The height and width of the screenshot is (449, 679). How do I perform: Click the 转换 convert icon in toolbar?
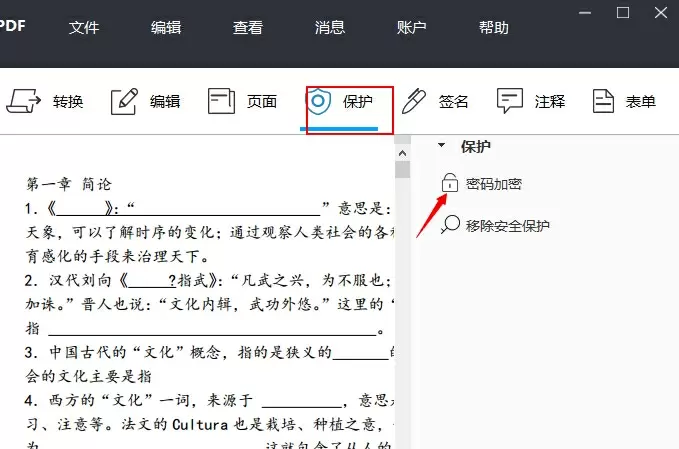23,101
